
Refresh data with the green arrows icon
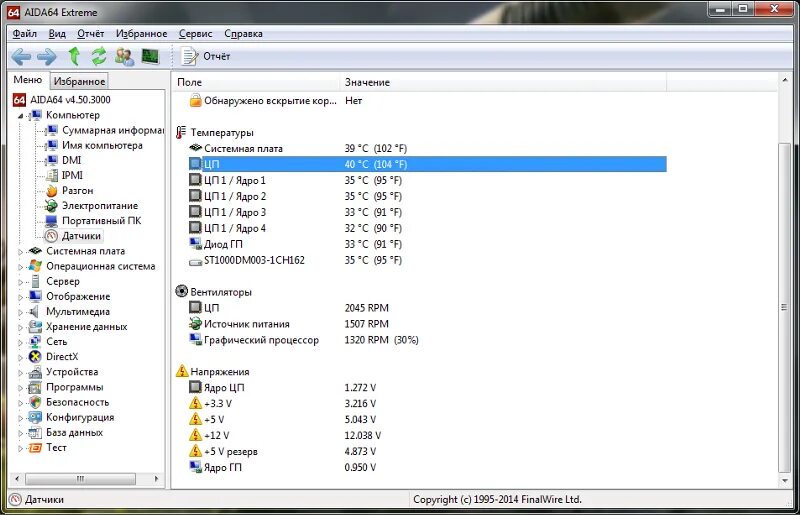pos(98,56)
